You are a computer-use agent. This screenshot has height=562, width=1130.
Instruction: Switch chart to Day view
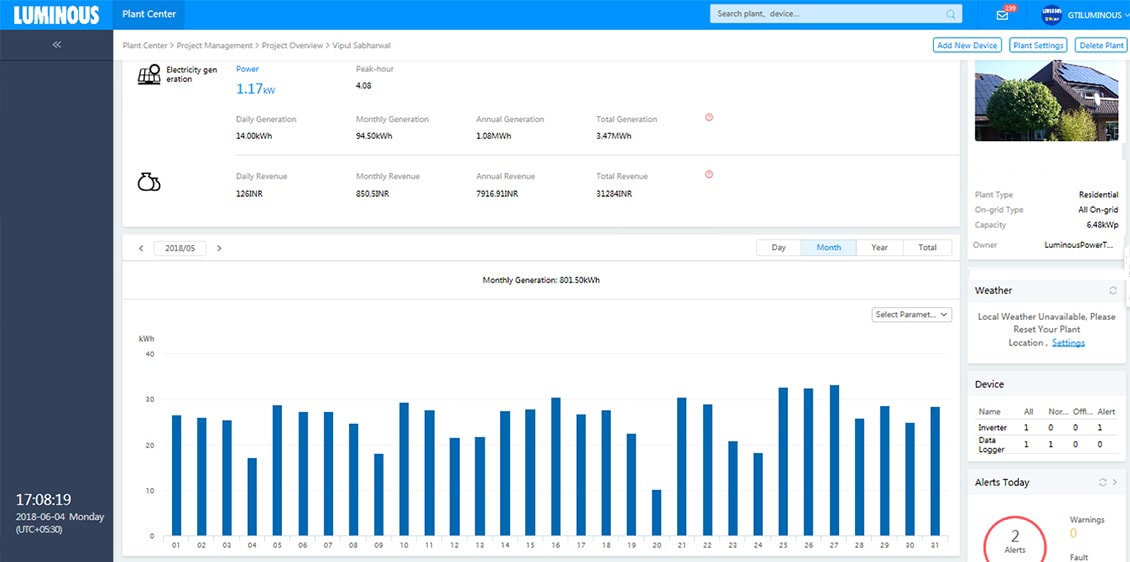point(779,247)
